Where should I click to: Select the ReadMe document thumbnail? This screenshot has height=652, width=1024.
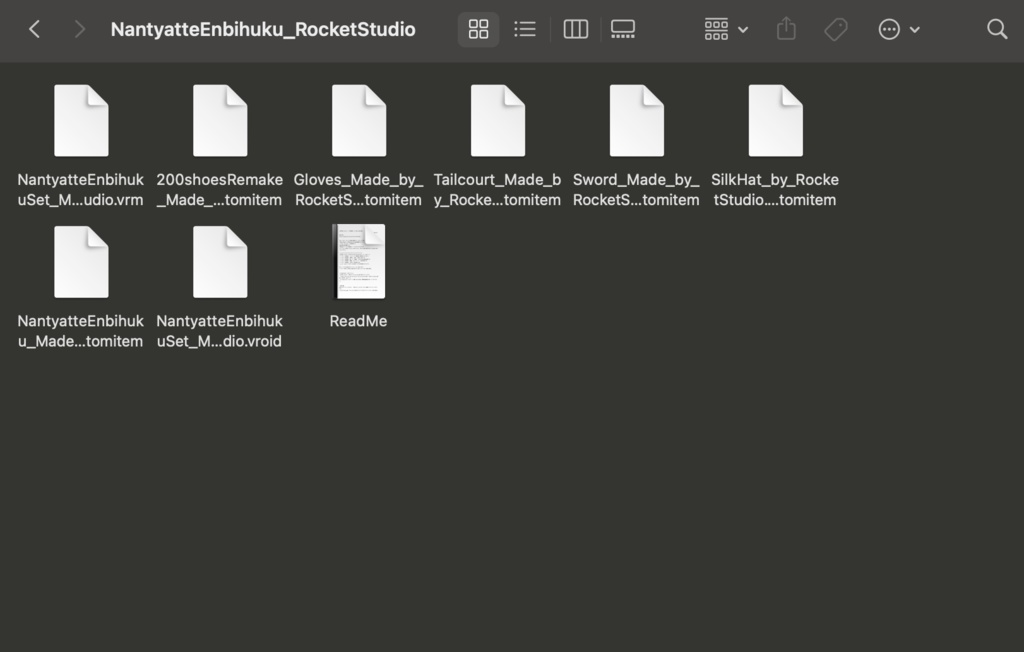tap(359, 261)
